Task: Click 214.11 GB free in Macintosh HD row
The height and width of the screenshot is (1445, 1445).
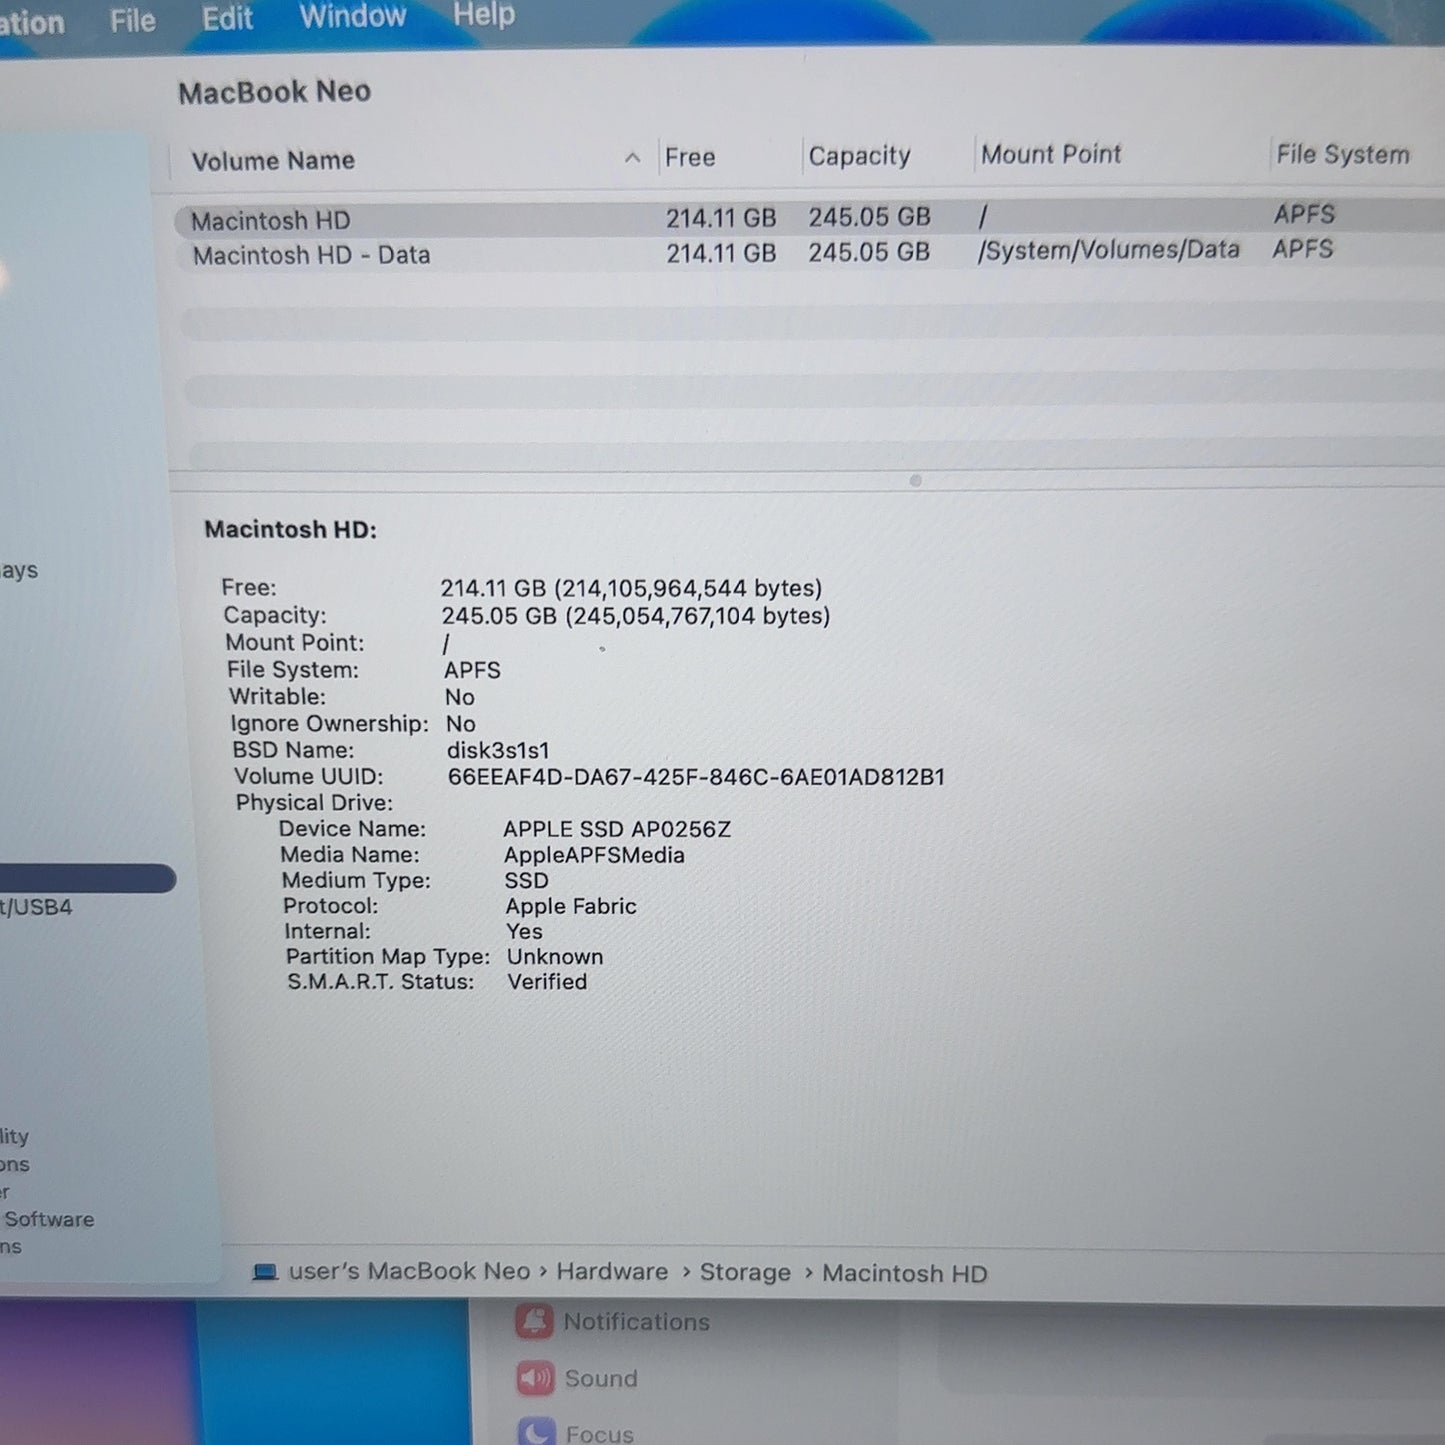Action: point(721,218)
